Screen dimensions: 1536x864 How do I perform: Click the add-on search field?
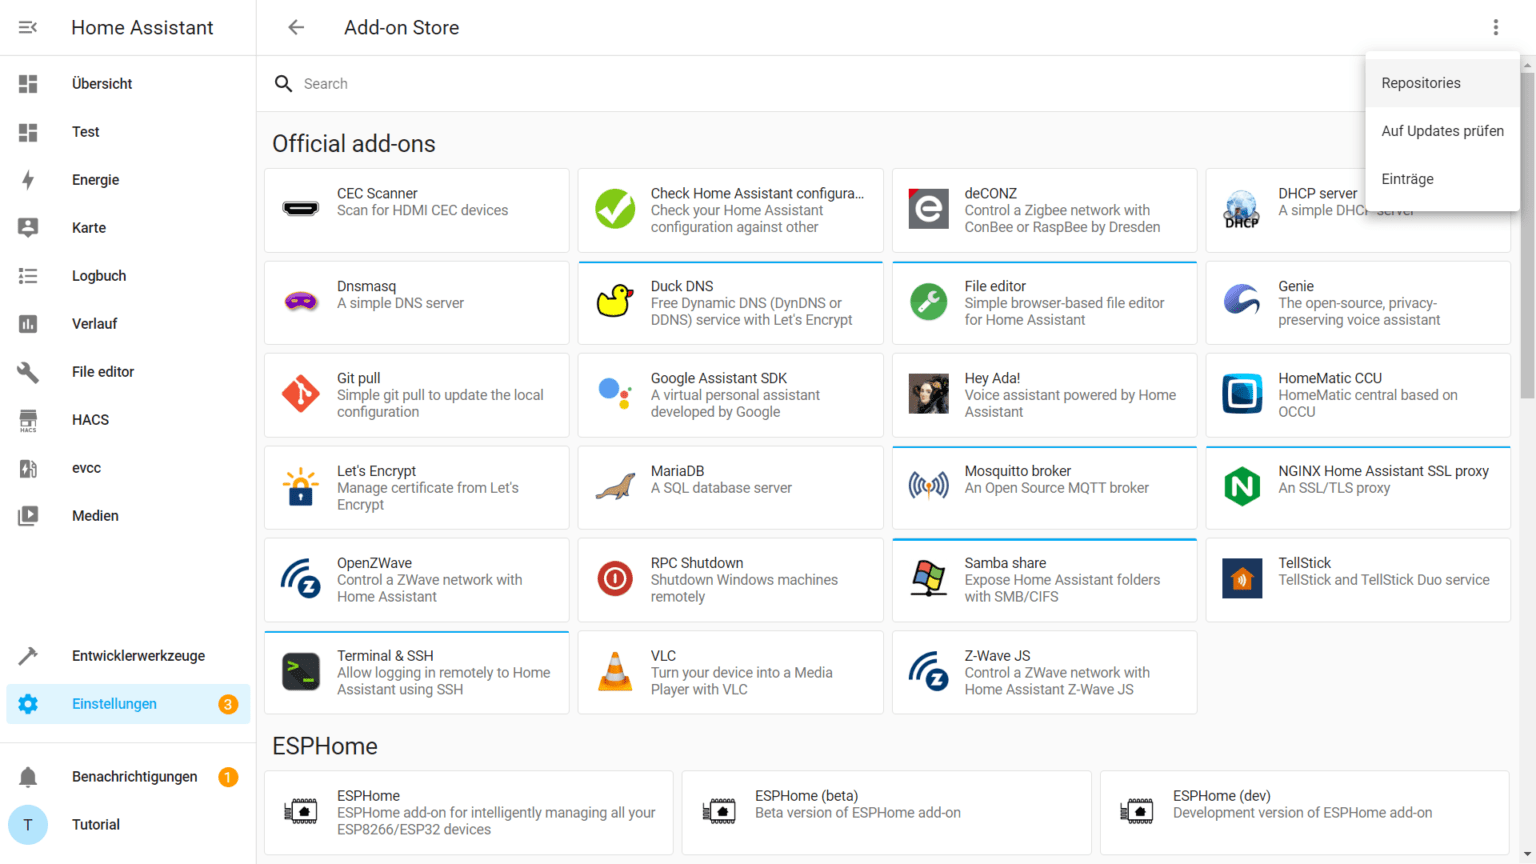coord(800,84)
